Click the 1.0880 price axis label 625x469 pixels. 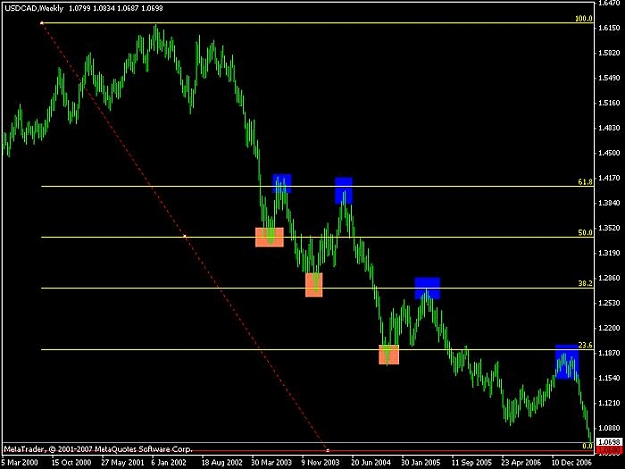coord(609,428)
